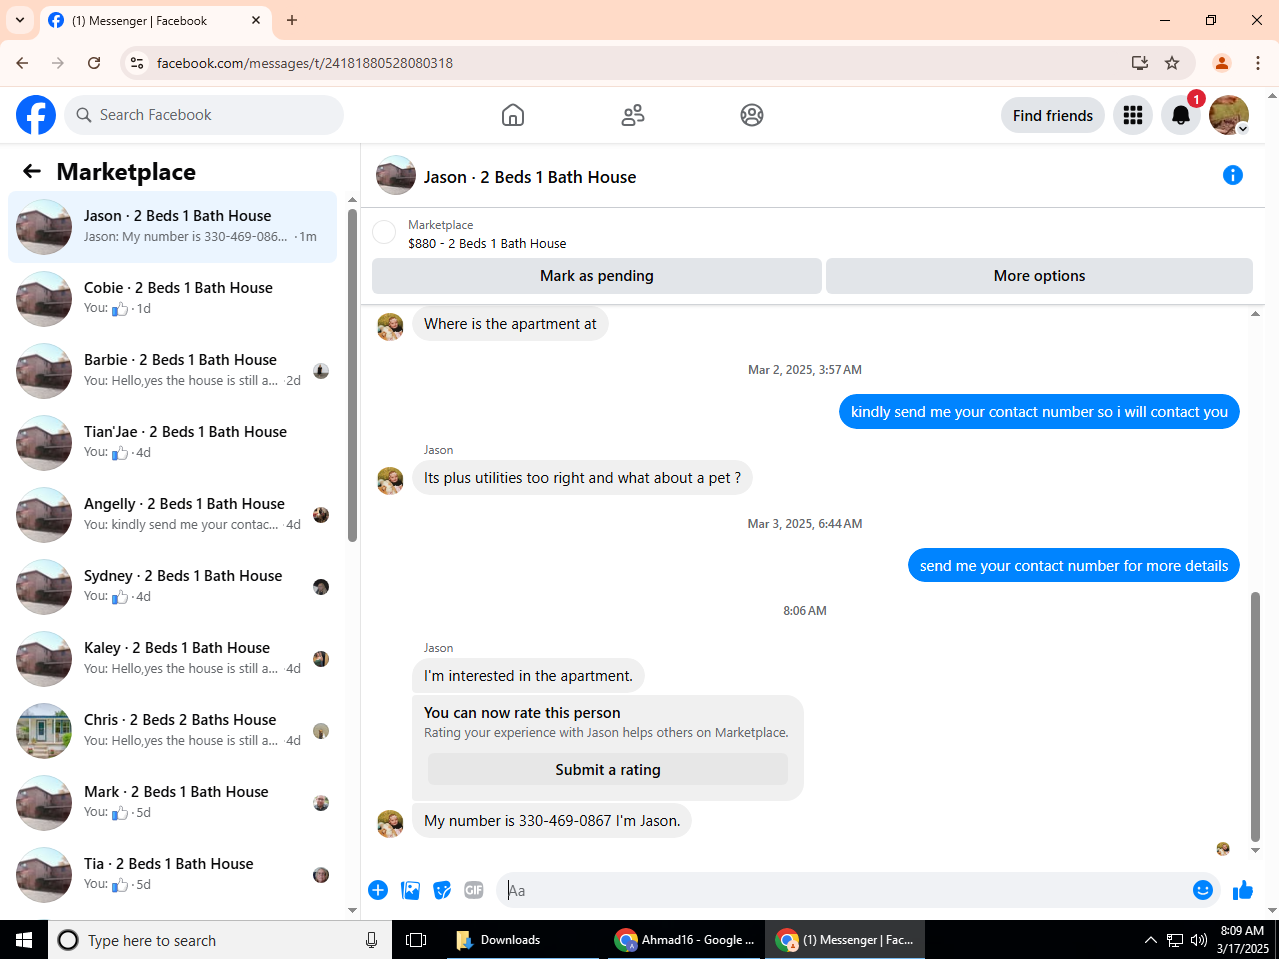
Task: Open the Cobie 2 Beds 1 Bath House chat
Action: 172,299
